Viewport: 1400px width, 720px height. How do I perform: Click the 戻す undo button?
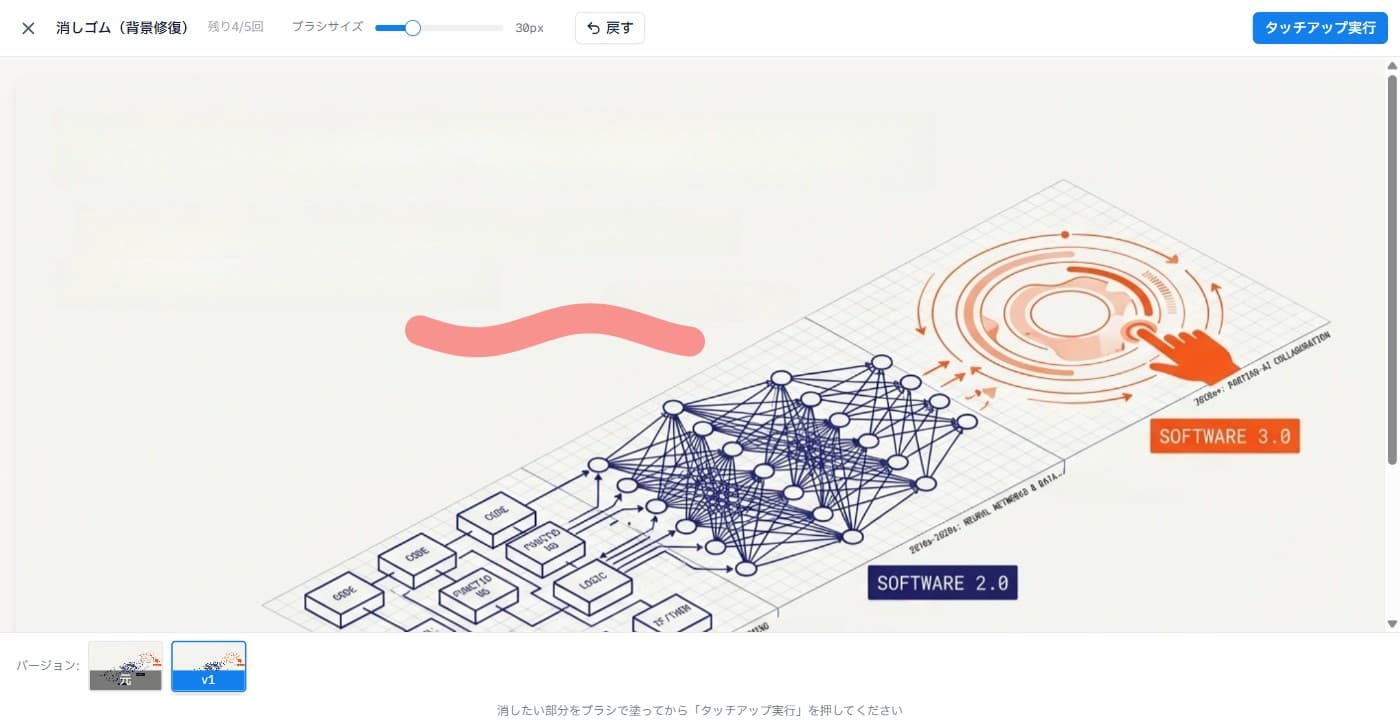pyautogui.click(x=610, y=28)
